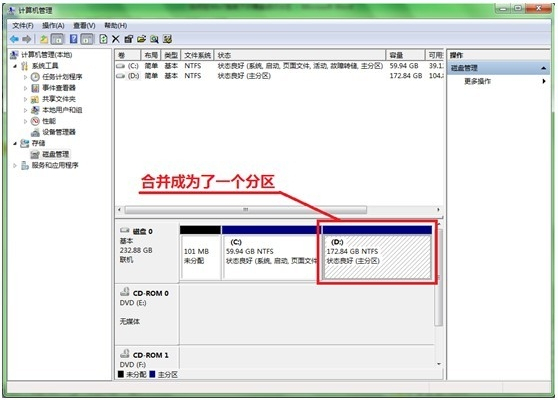Click the Up one level folder icon
Viewport: 558px width, 400px height.
pos(44,39)
